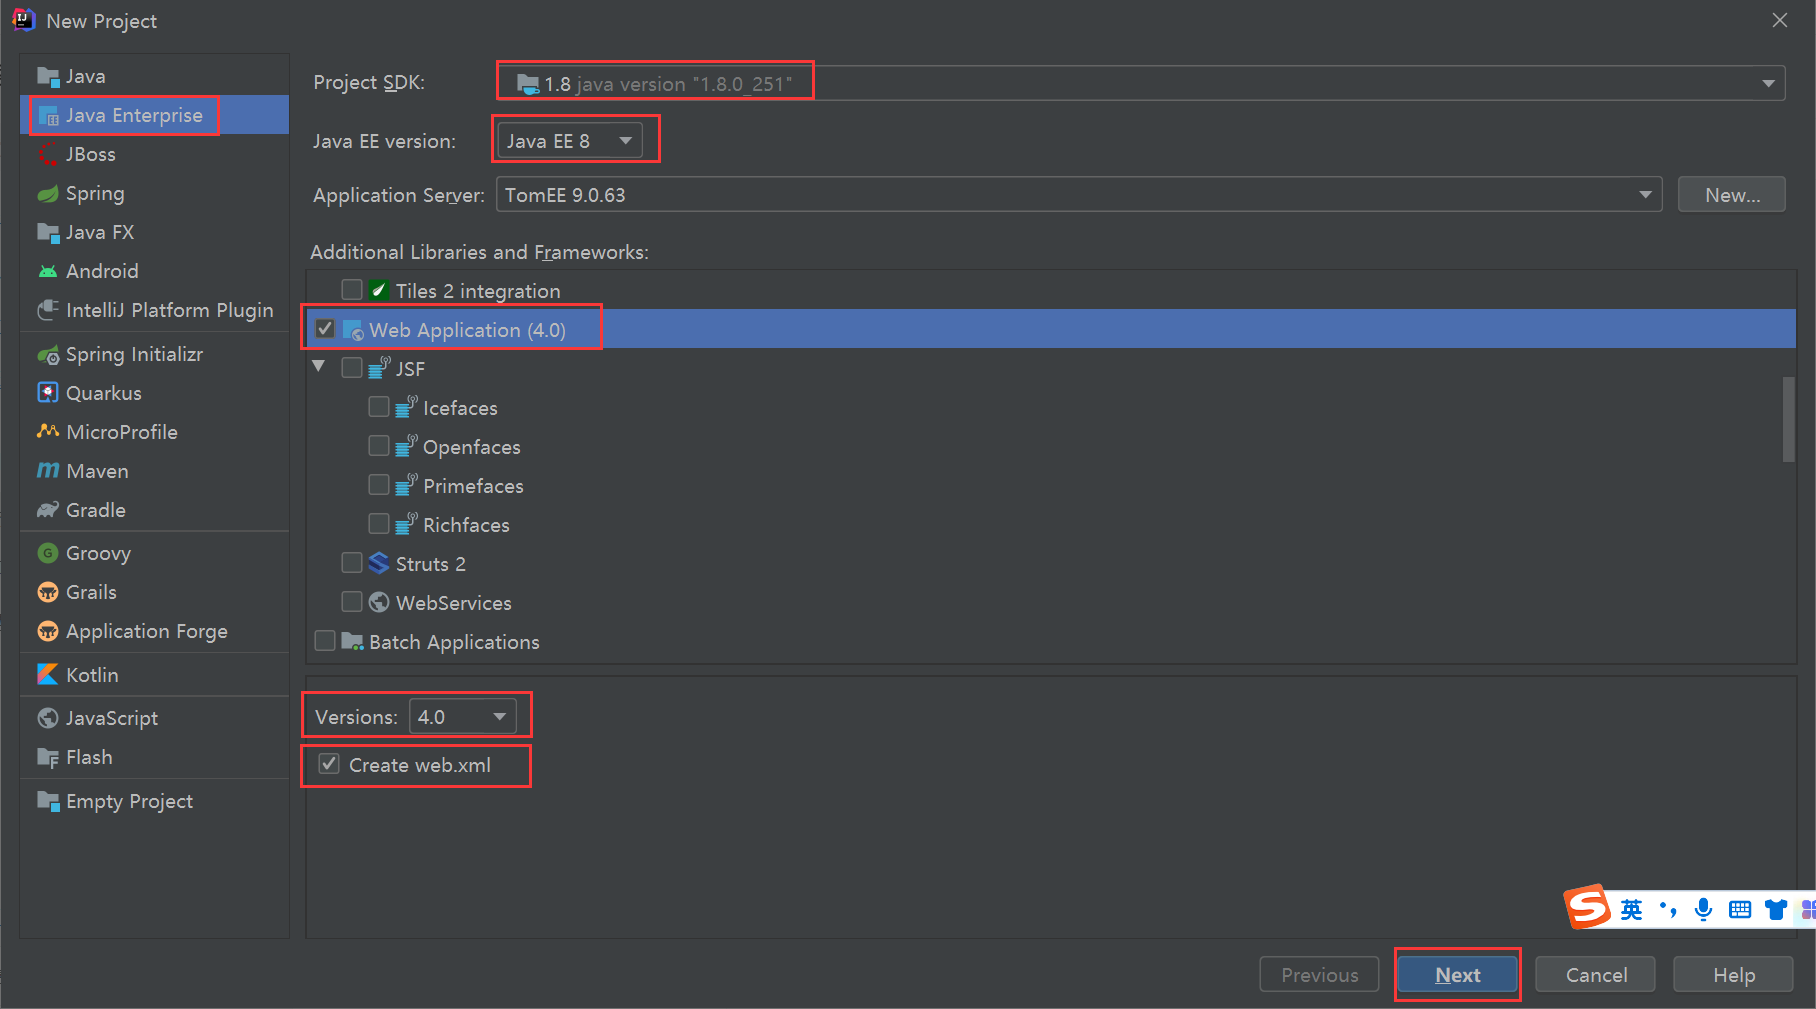Uncheck the Web Application (4.0) checkbox
This screenshot has height=1009, width=1816.
325,329
